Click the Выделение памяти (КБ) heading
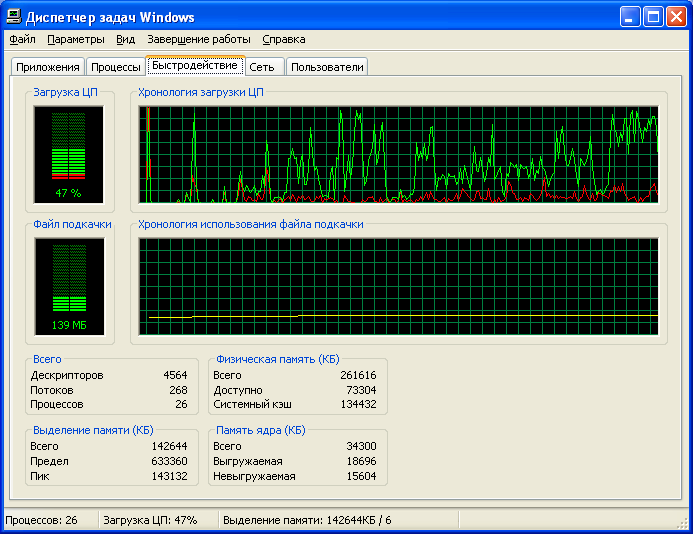 pyautogui.click(x=93, y=431)
